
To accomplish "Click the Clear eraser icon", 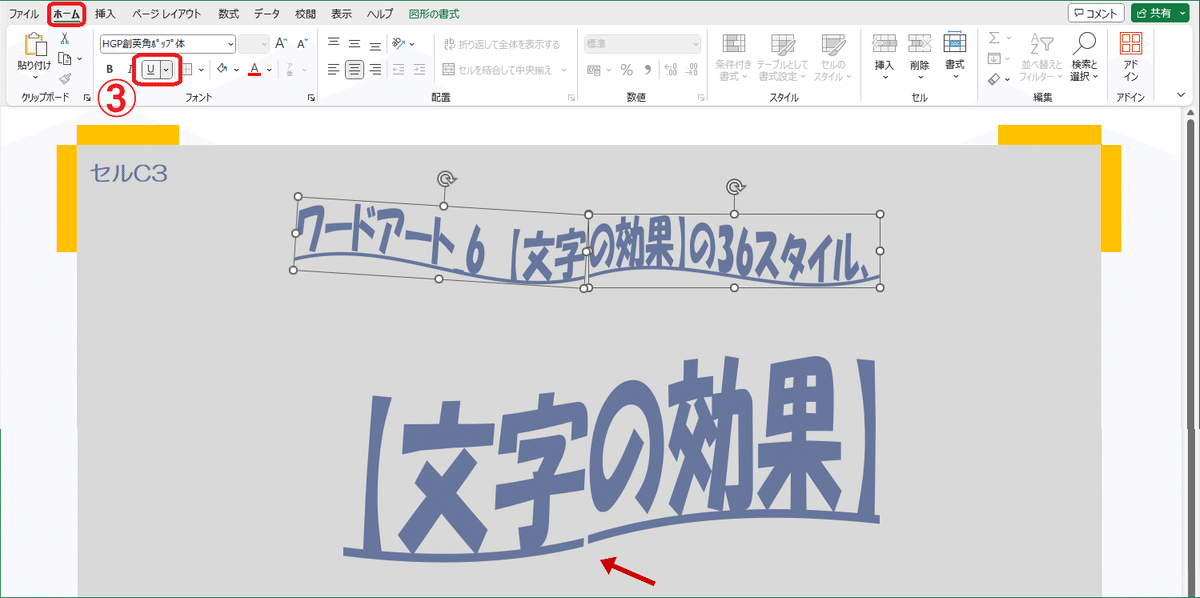I will click(994, 78).
